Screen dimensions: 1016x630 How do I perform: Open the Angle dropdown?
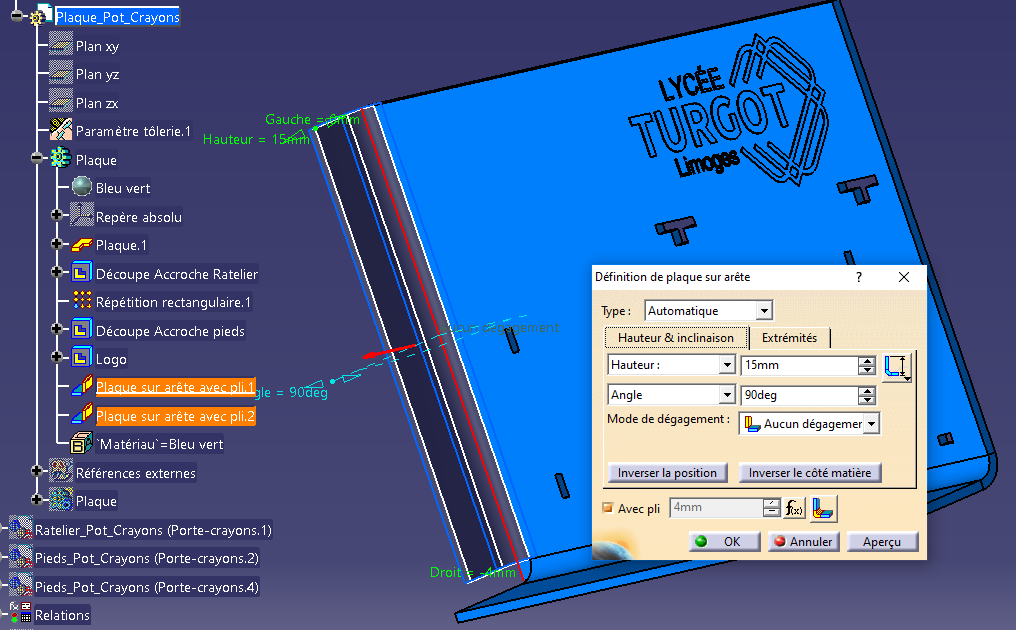pos(727,395)
